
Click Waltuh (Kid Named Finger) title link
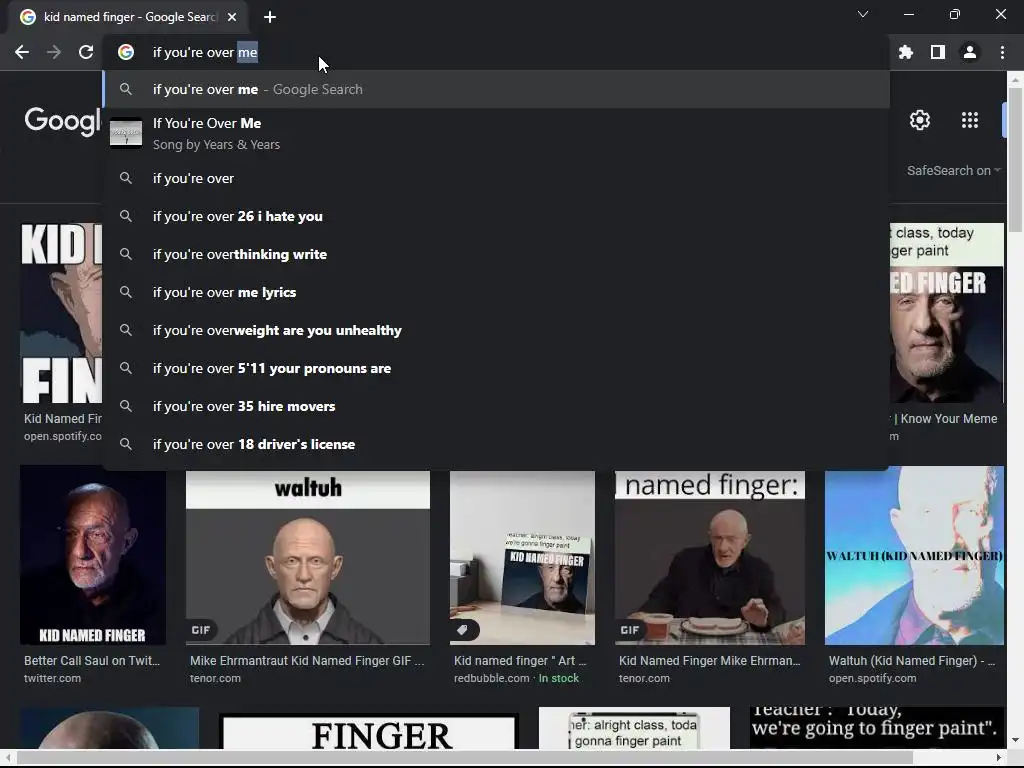[x=912, y=661]
